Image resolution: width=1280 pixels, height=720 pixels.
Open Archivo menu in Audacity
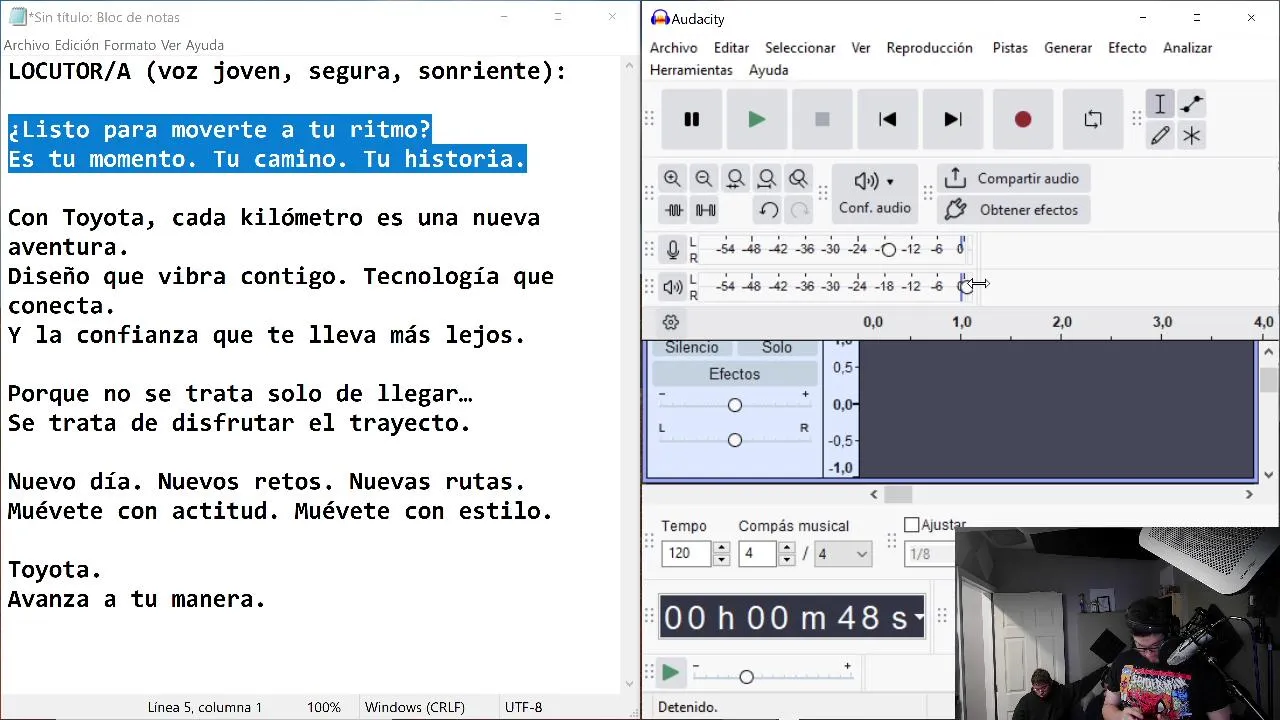click(x=673, y=48)
